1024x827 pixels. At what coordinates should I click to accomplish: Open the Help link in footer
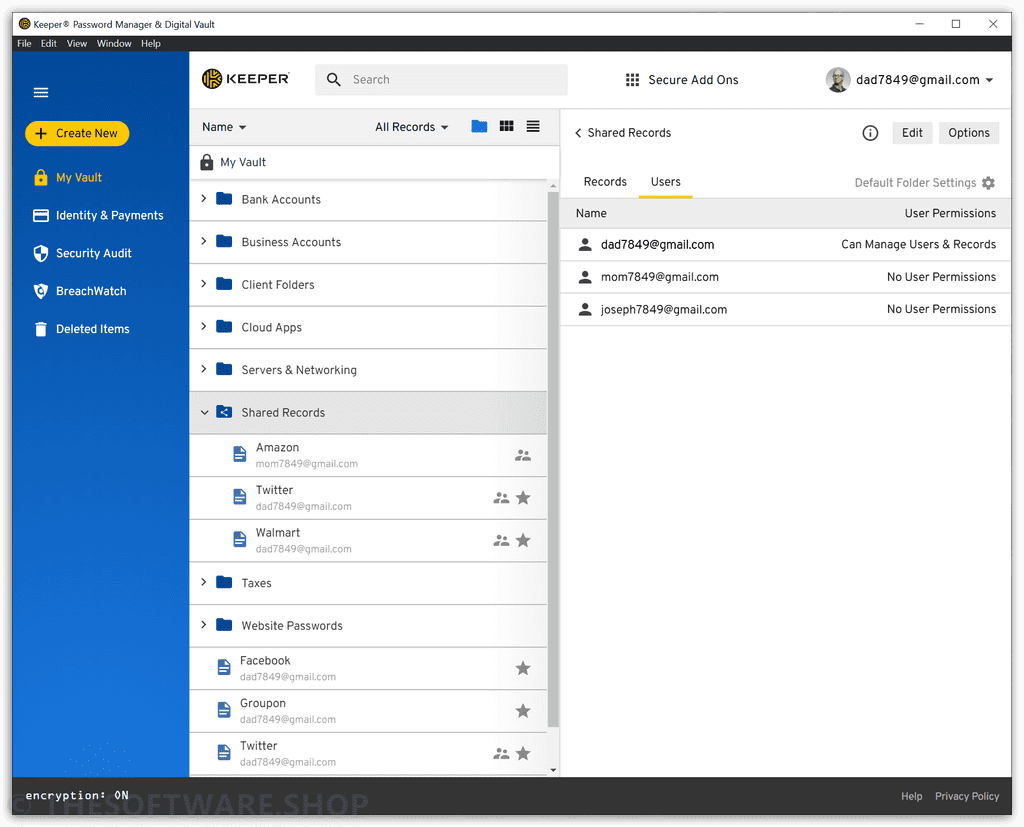pos(912,796)
